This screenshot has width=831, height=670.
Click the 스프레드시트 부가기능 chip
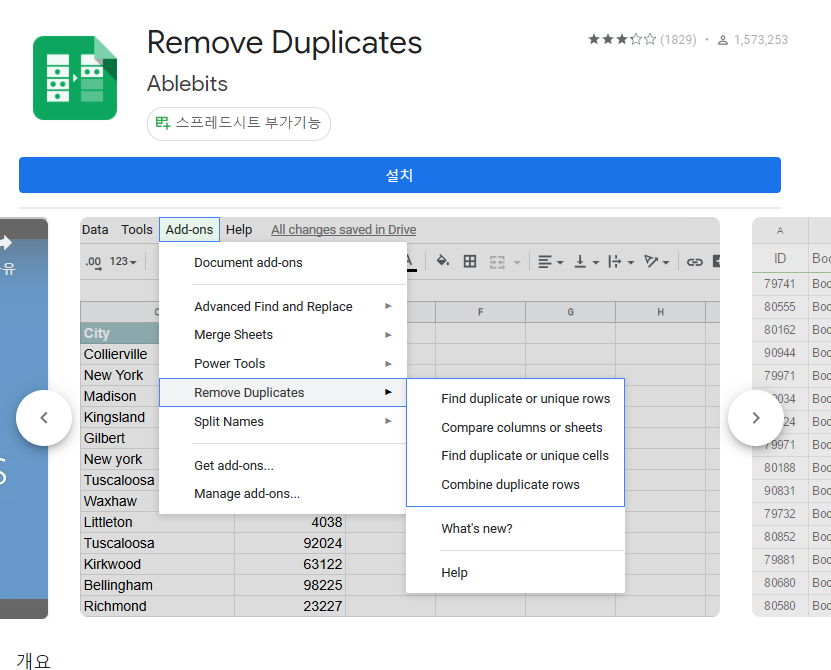pyautogui.click(x=238, y=124)
